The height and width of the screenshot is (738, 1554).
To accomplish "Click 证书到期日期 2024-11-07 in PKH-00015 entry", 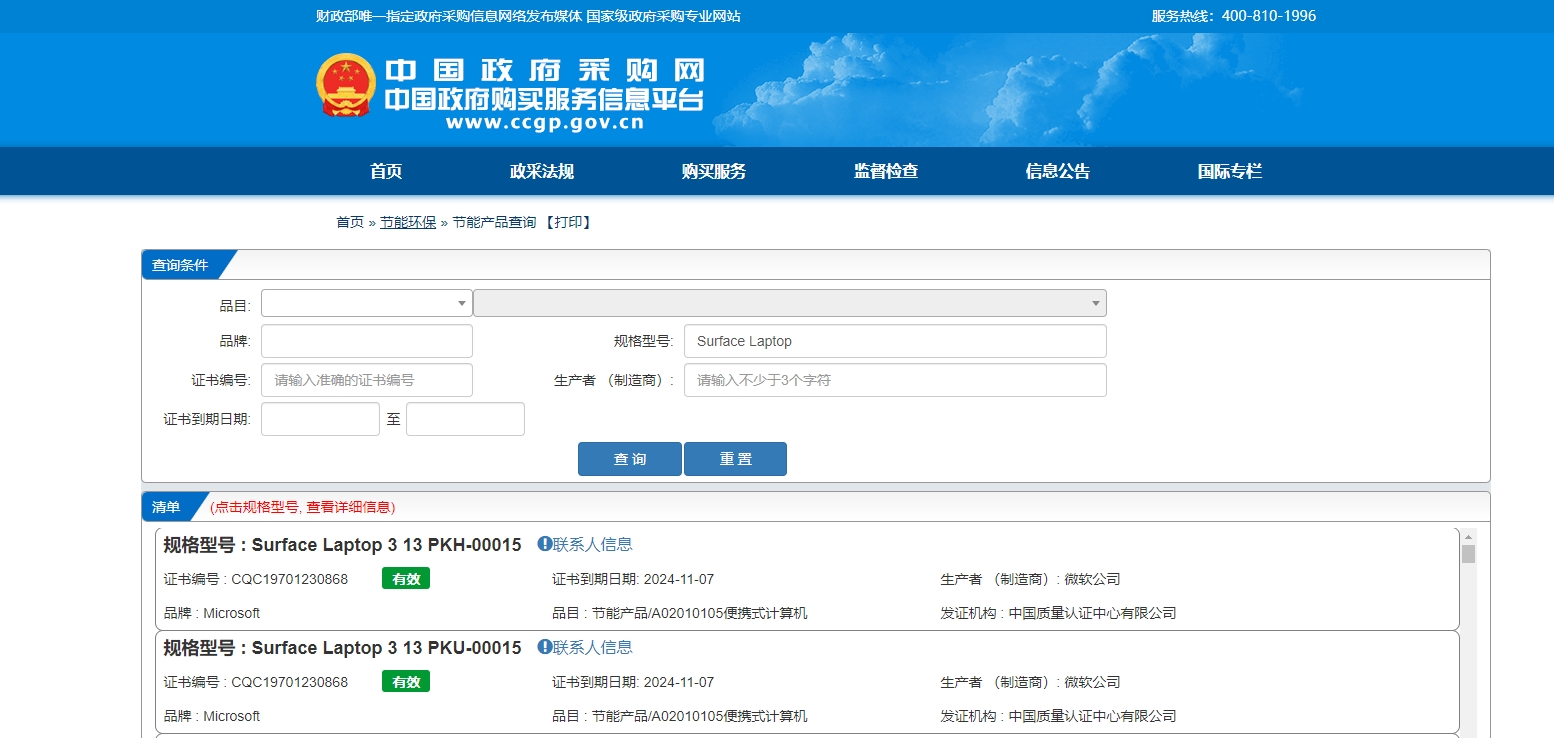I will coord(633,579).
